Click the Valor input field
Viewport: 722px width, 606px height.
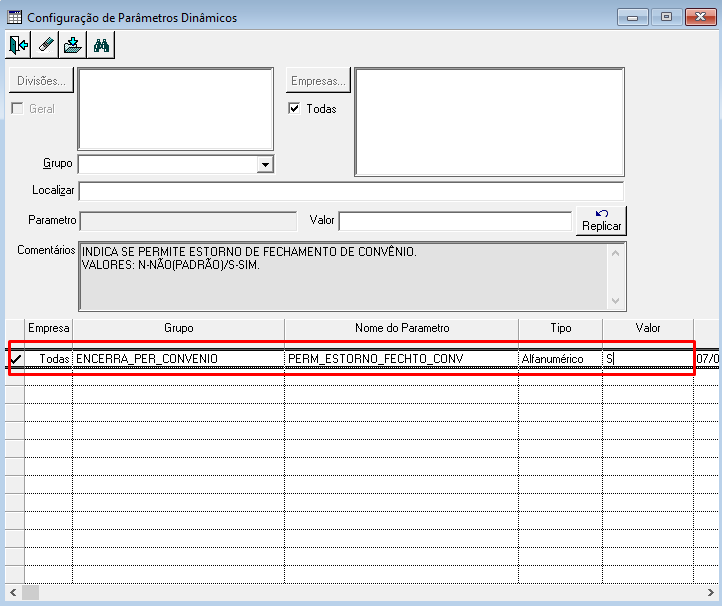455,221
